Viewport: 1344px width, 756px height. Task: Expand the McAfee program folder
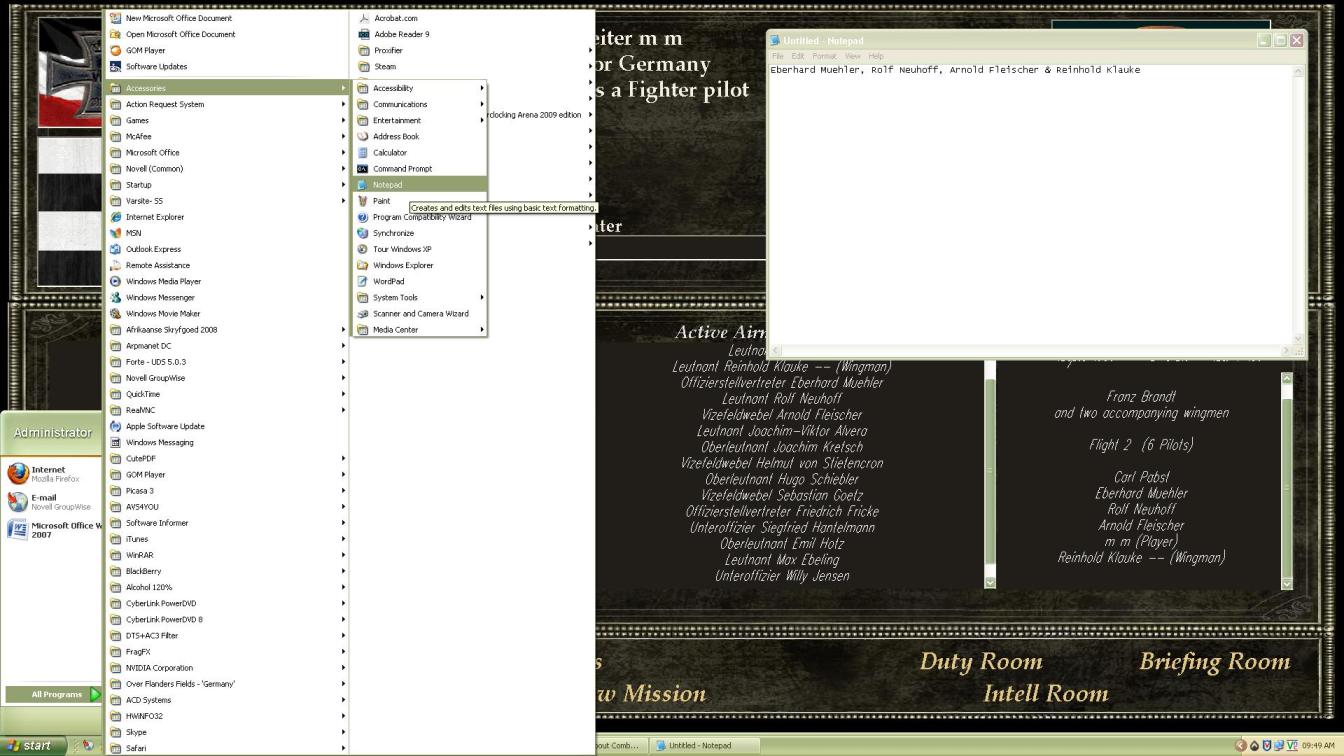(228, 136)
